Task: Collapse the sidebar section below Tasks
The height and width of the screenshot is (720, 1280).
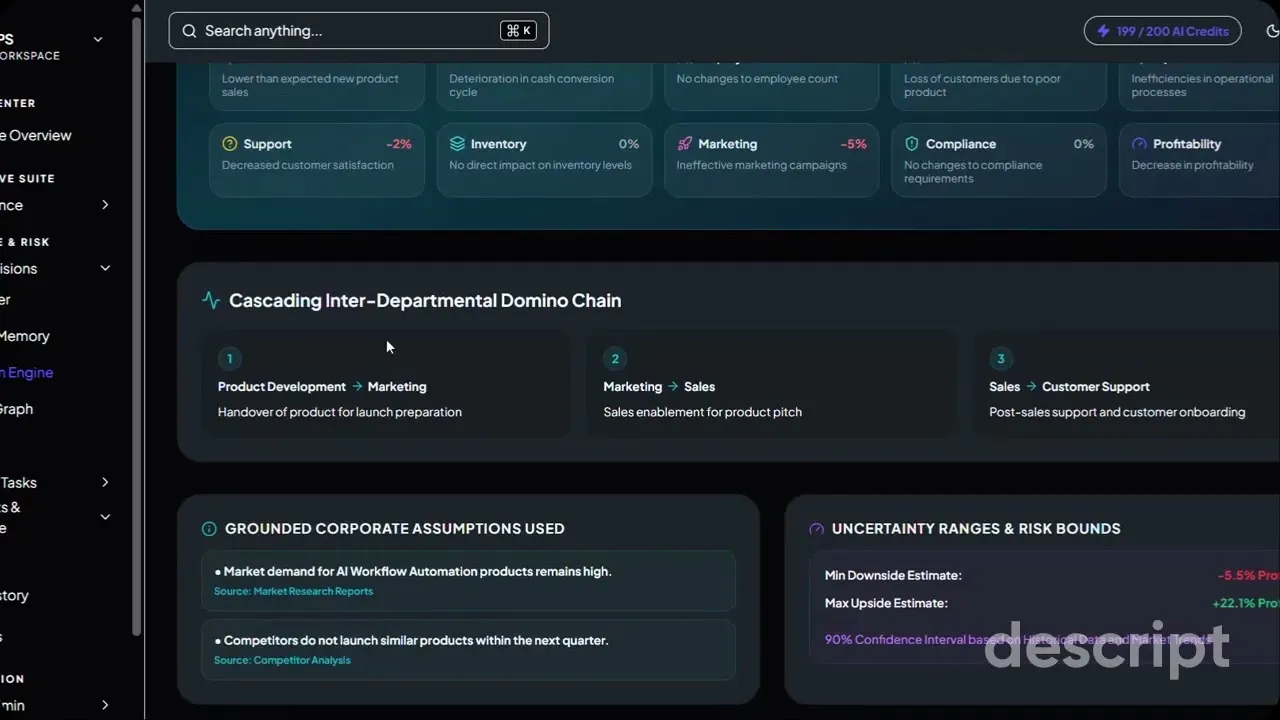Action: pyautogui.click(x=105, y=517)
